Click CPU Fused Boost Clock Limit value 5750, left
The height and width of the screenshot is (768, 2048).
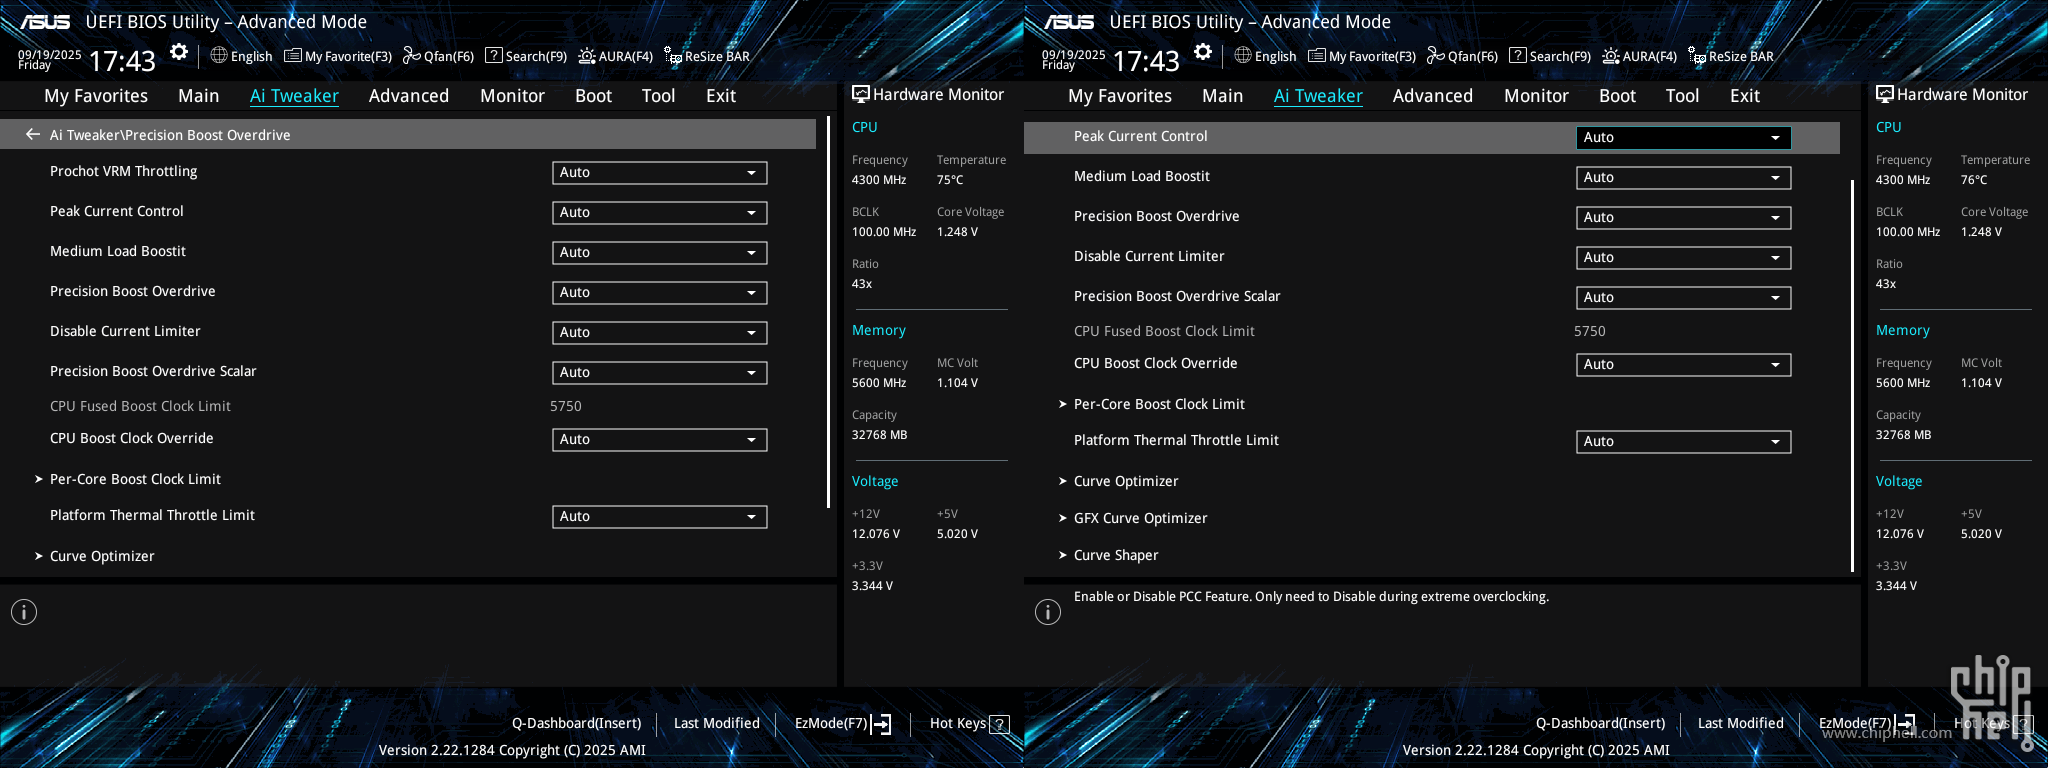[566, 406]
